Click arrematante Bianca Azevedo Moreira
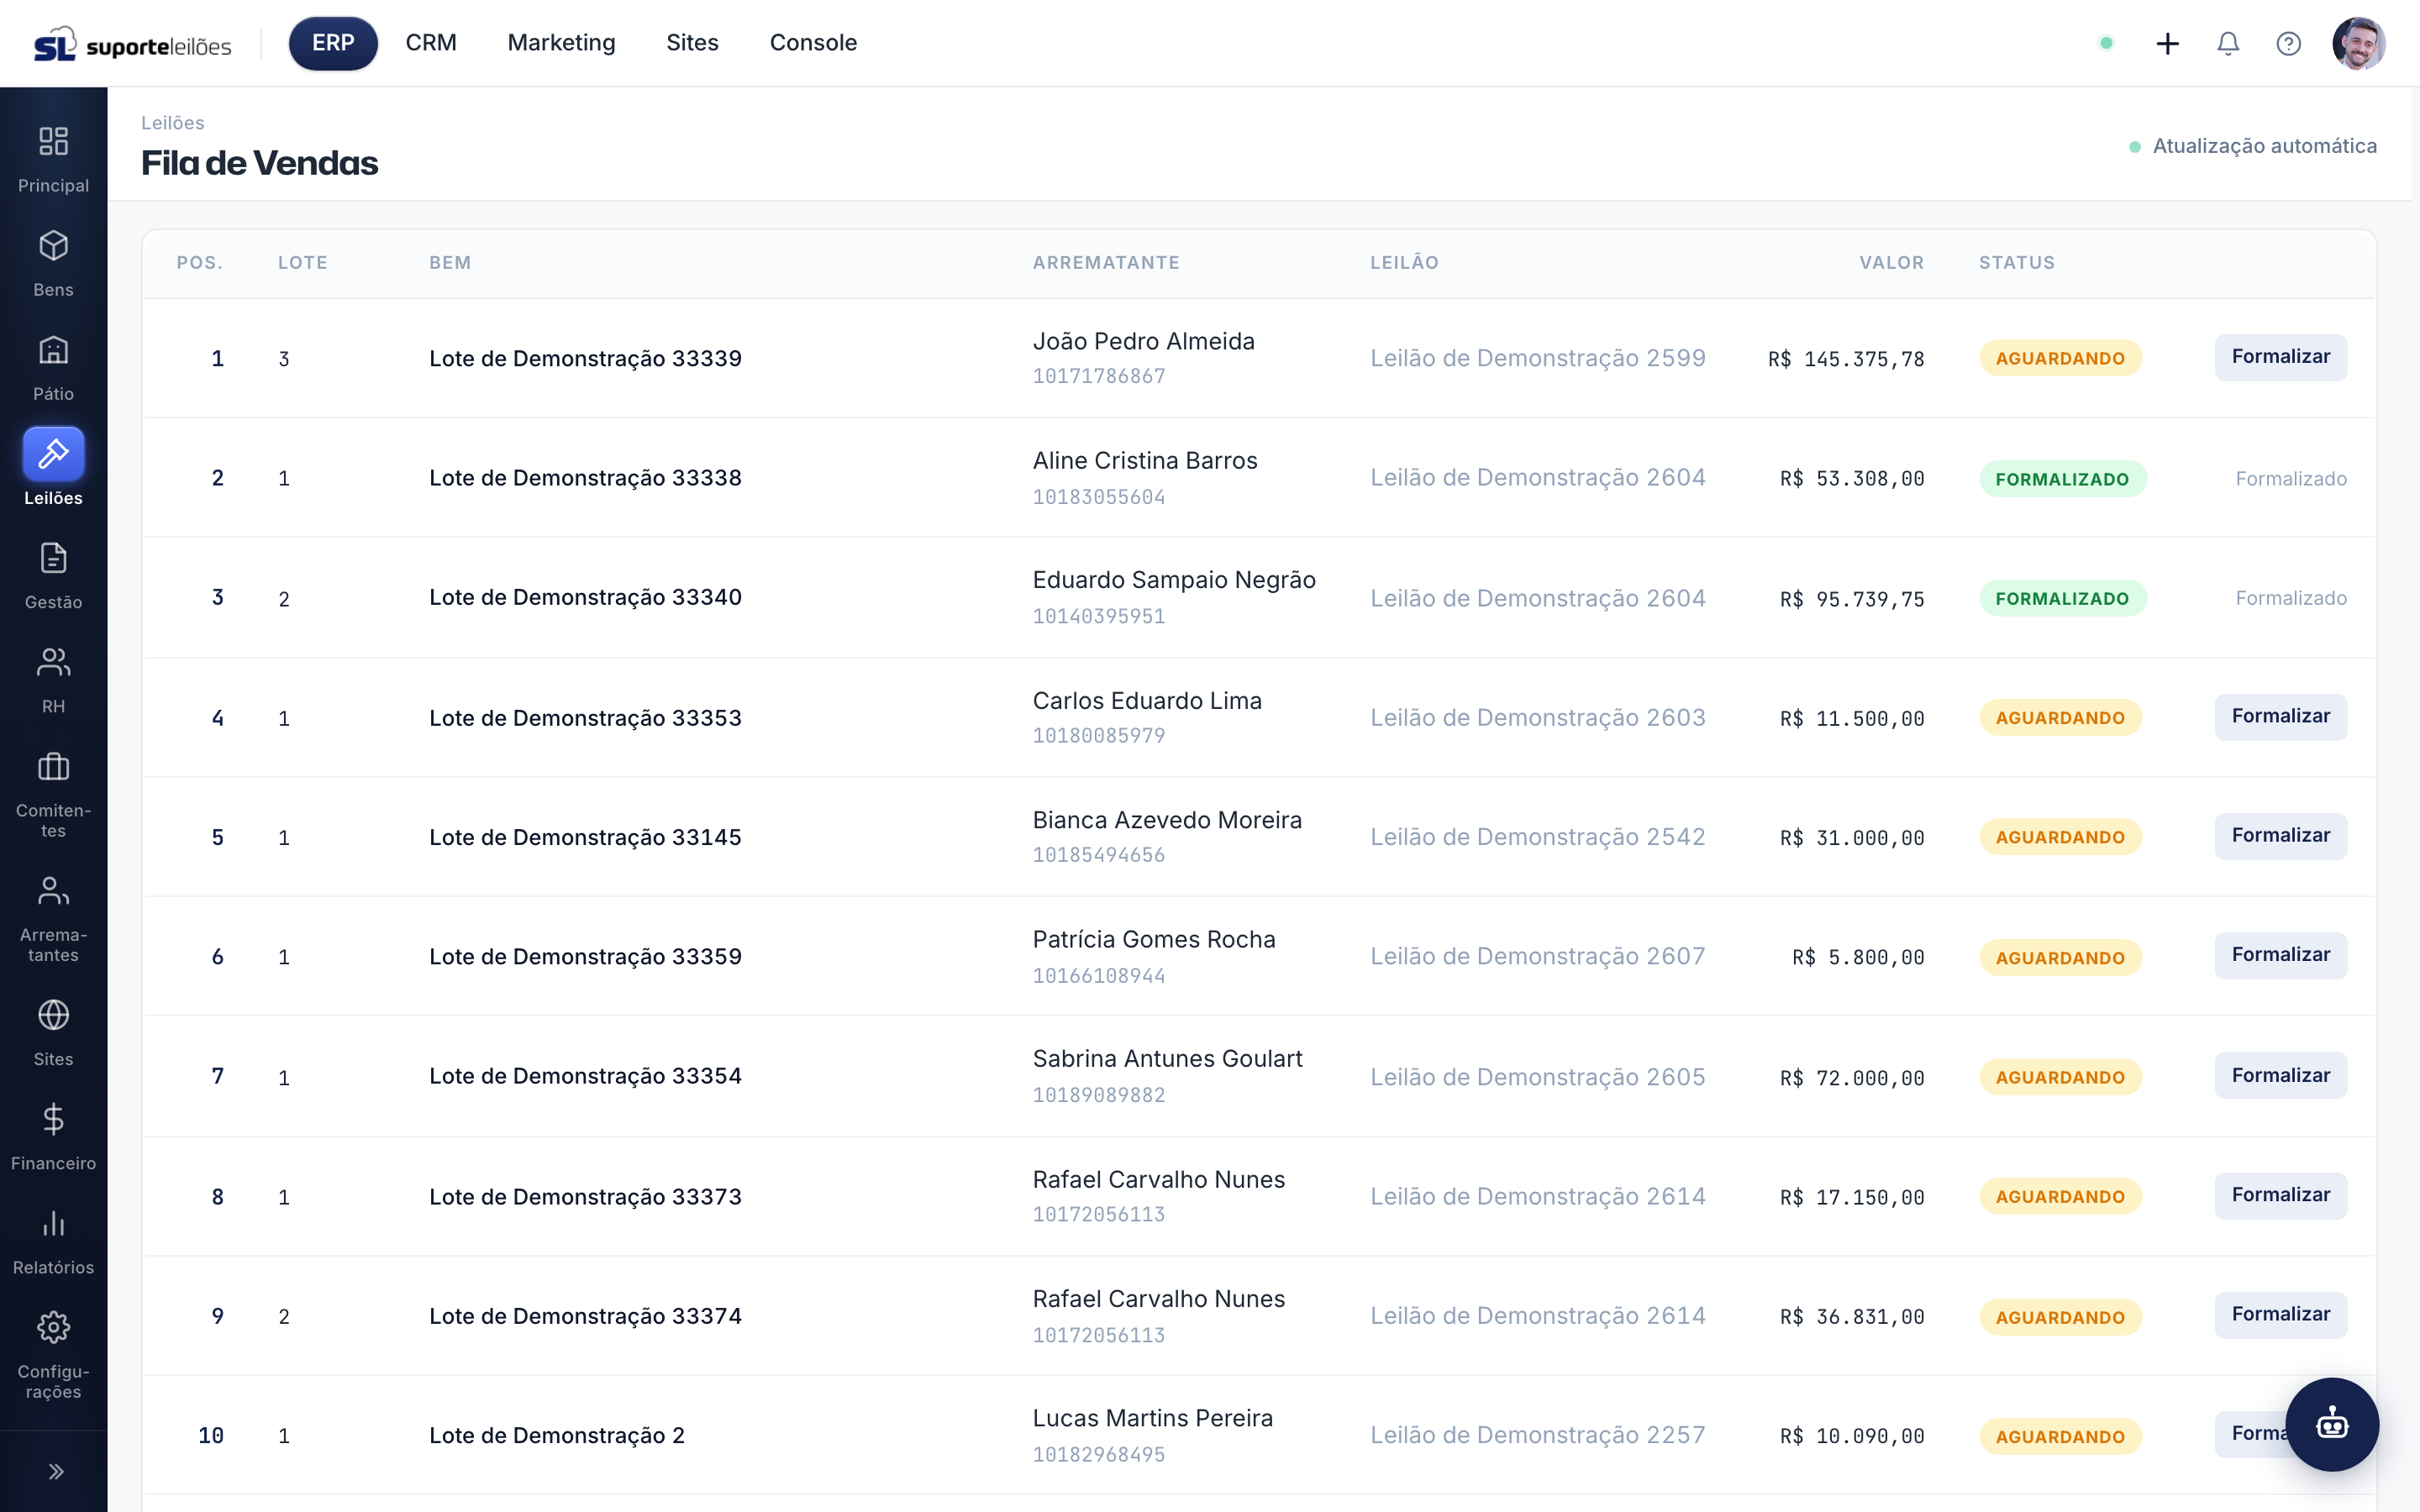2420x1512 pixels. [x=1167, y=820]
